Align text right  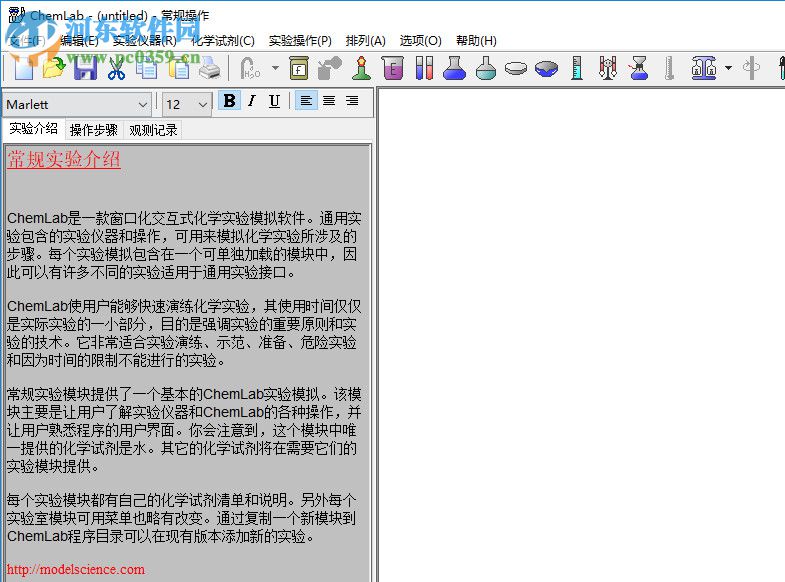coord(352,101)
